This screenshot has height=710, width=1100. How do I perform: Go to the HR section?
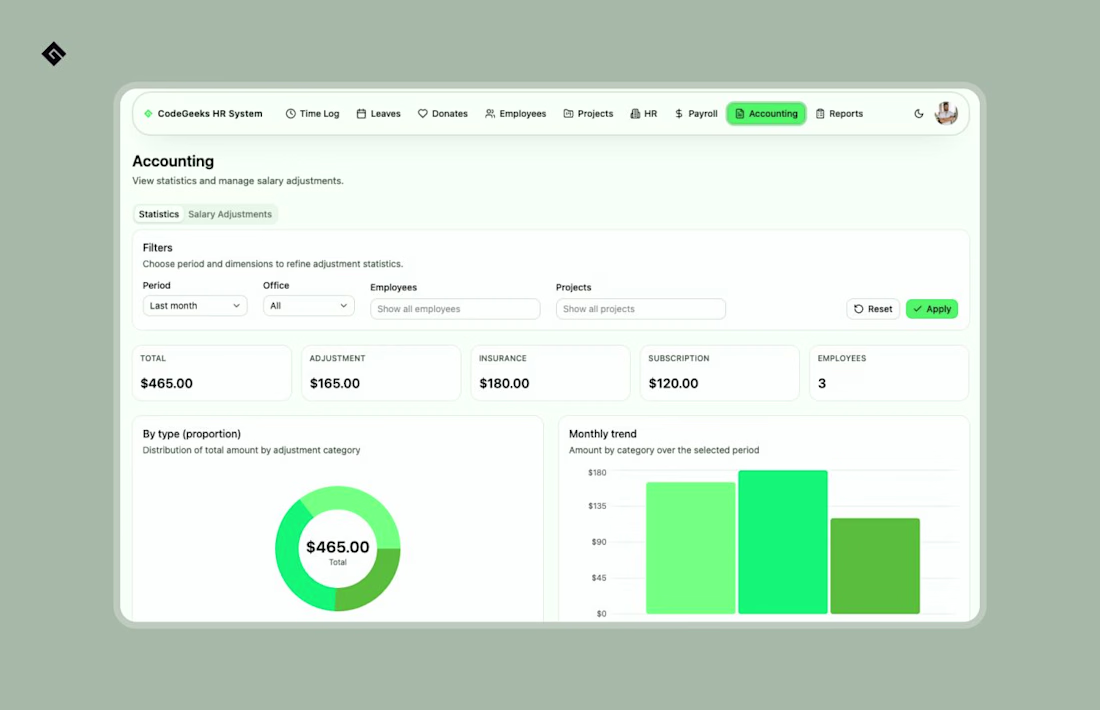[x=643, y=114]
